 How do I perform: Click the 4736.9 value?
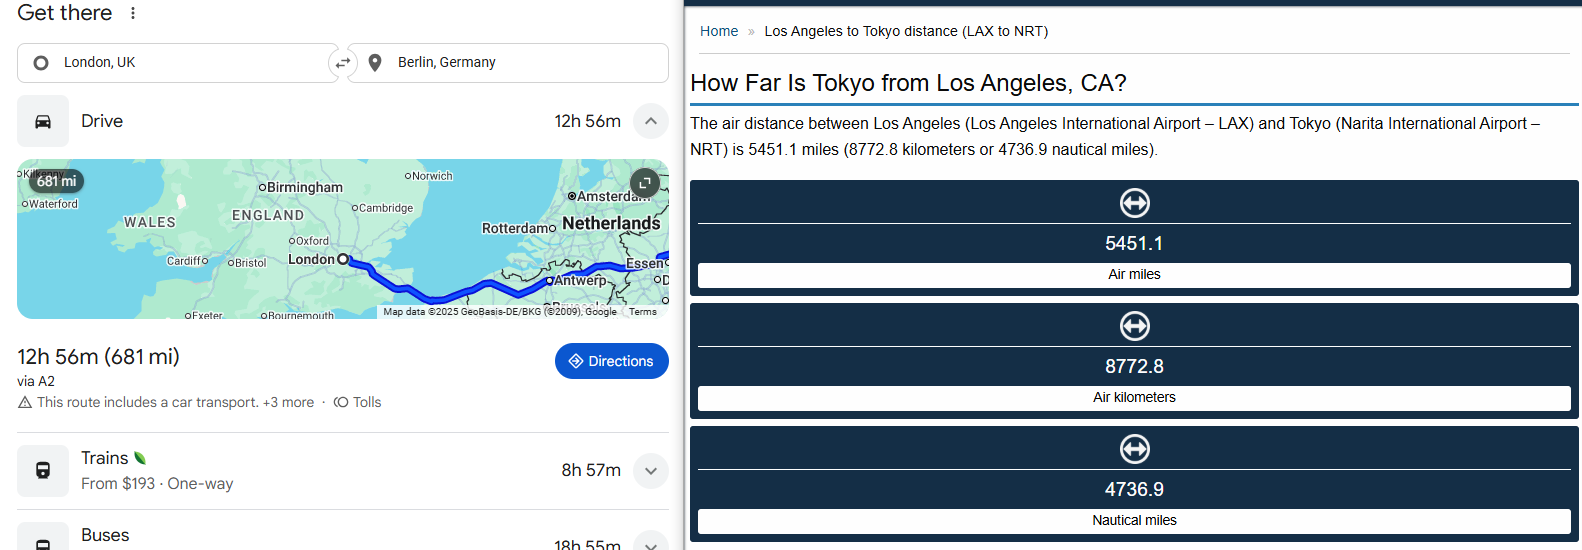point(1134,489)
